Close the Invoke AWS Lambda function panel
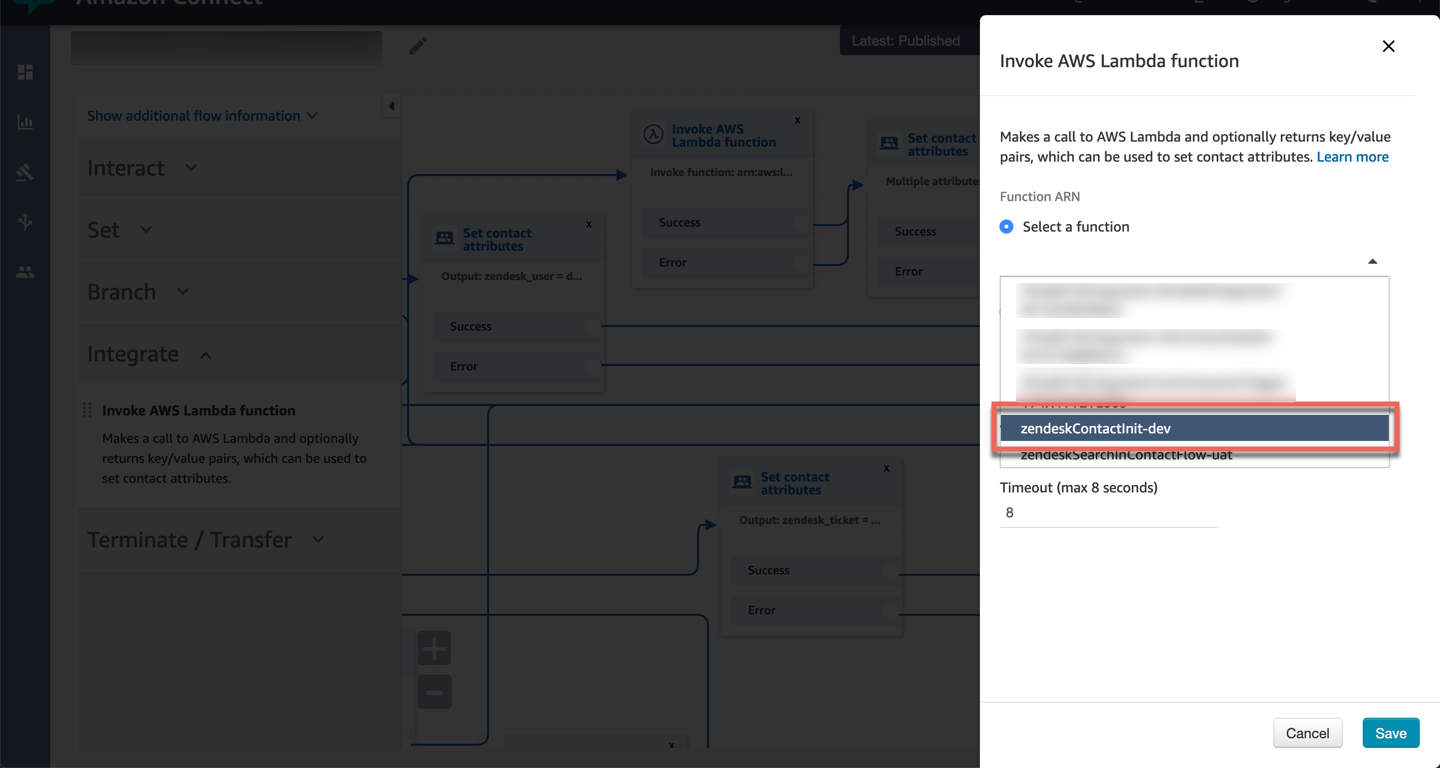 tap(1388, 46)
